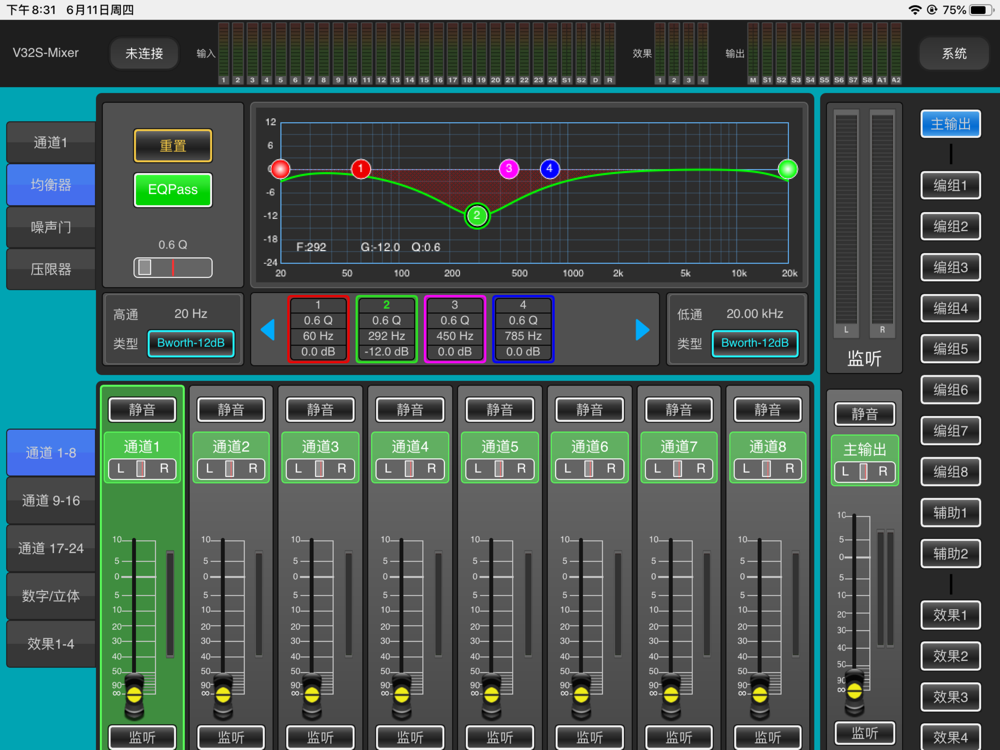Viewport: 1000px width, 750px height.
Task: Select blue EQ band 4 node
Action: click(x=549, y=169)
